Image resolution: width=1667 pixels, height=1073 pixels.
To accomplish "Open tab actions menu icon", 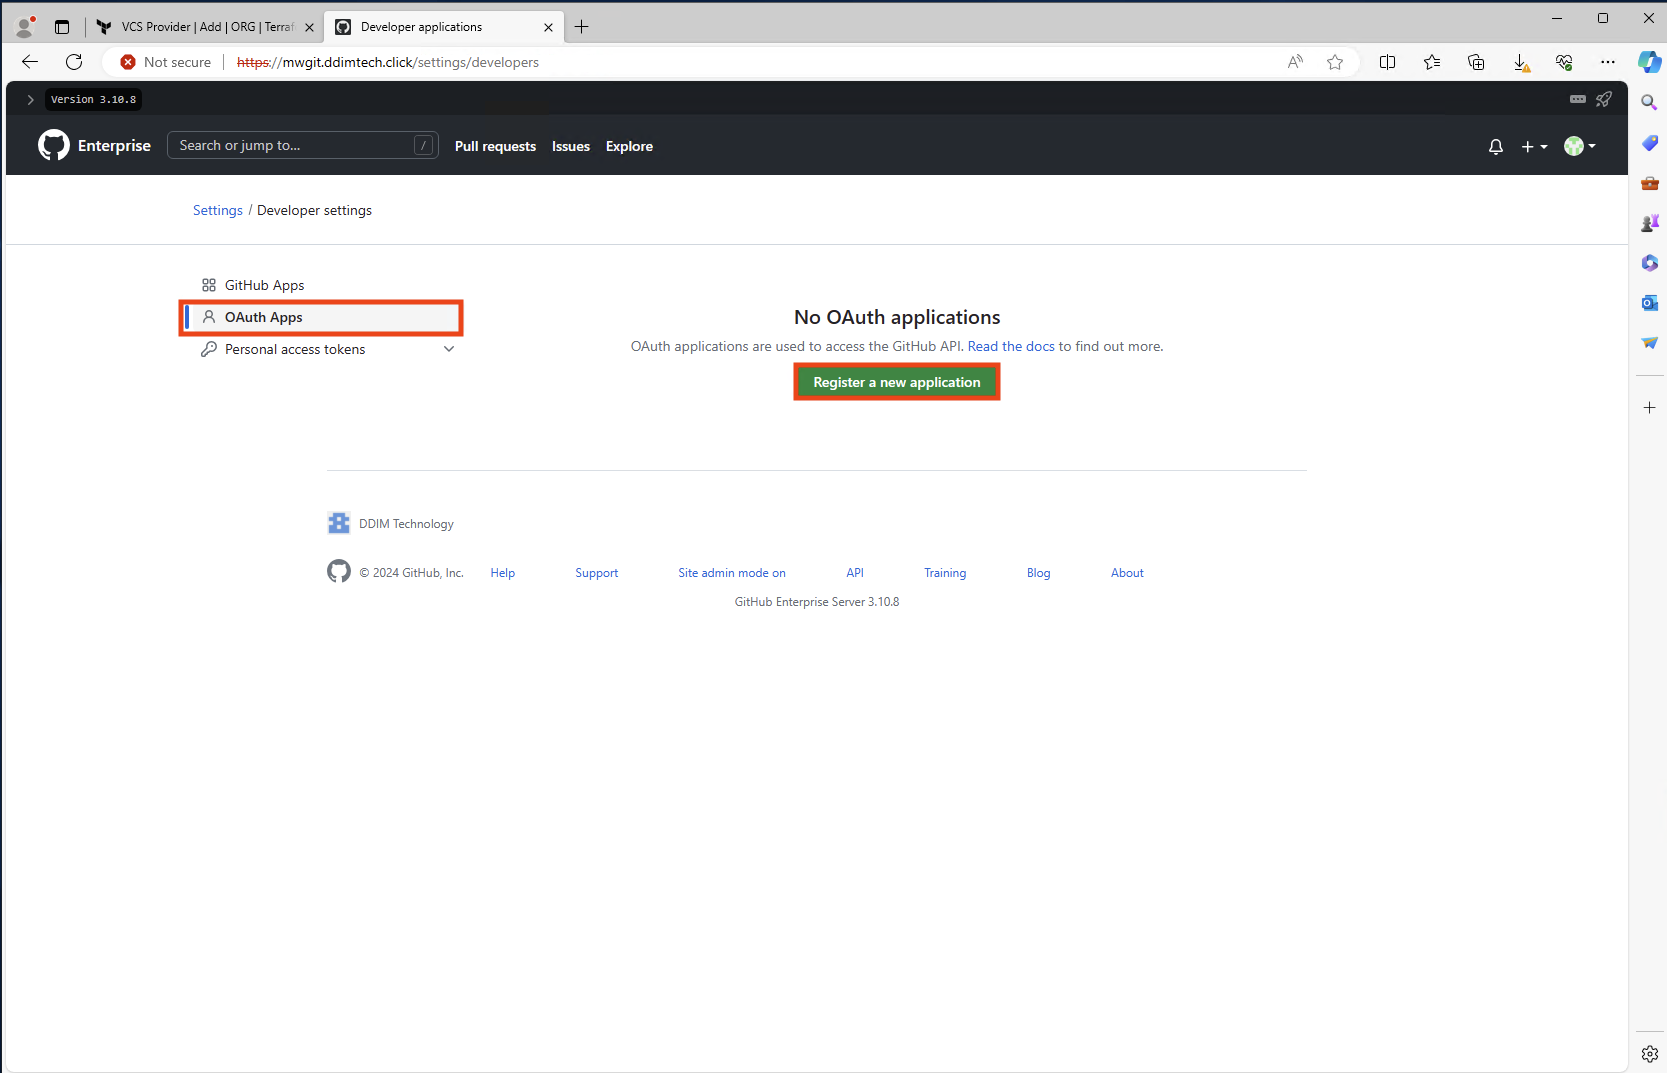I will click(62, 27).
